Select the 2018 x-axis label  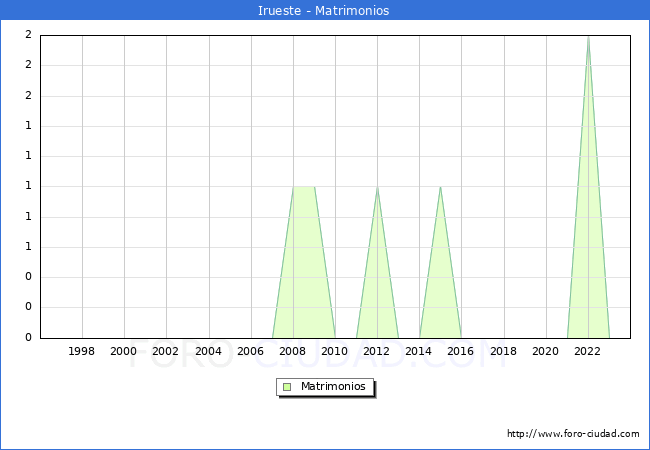tap(504, 352)
